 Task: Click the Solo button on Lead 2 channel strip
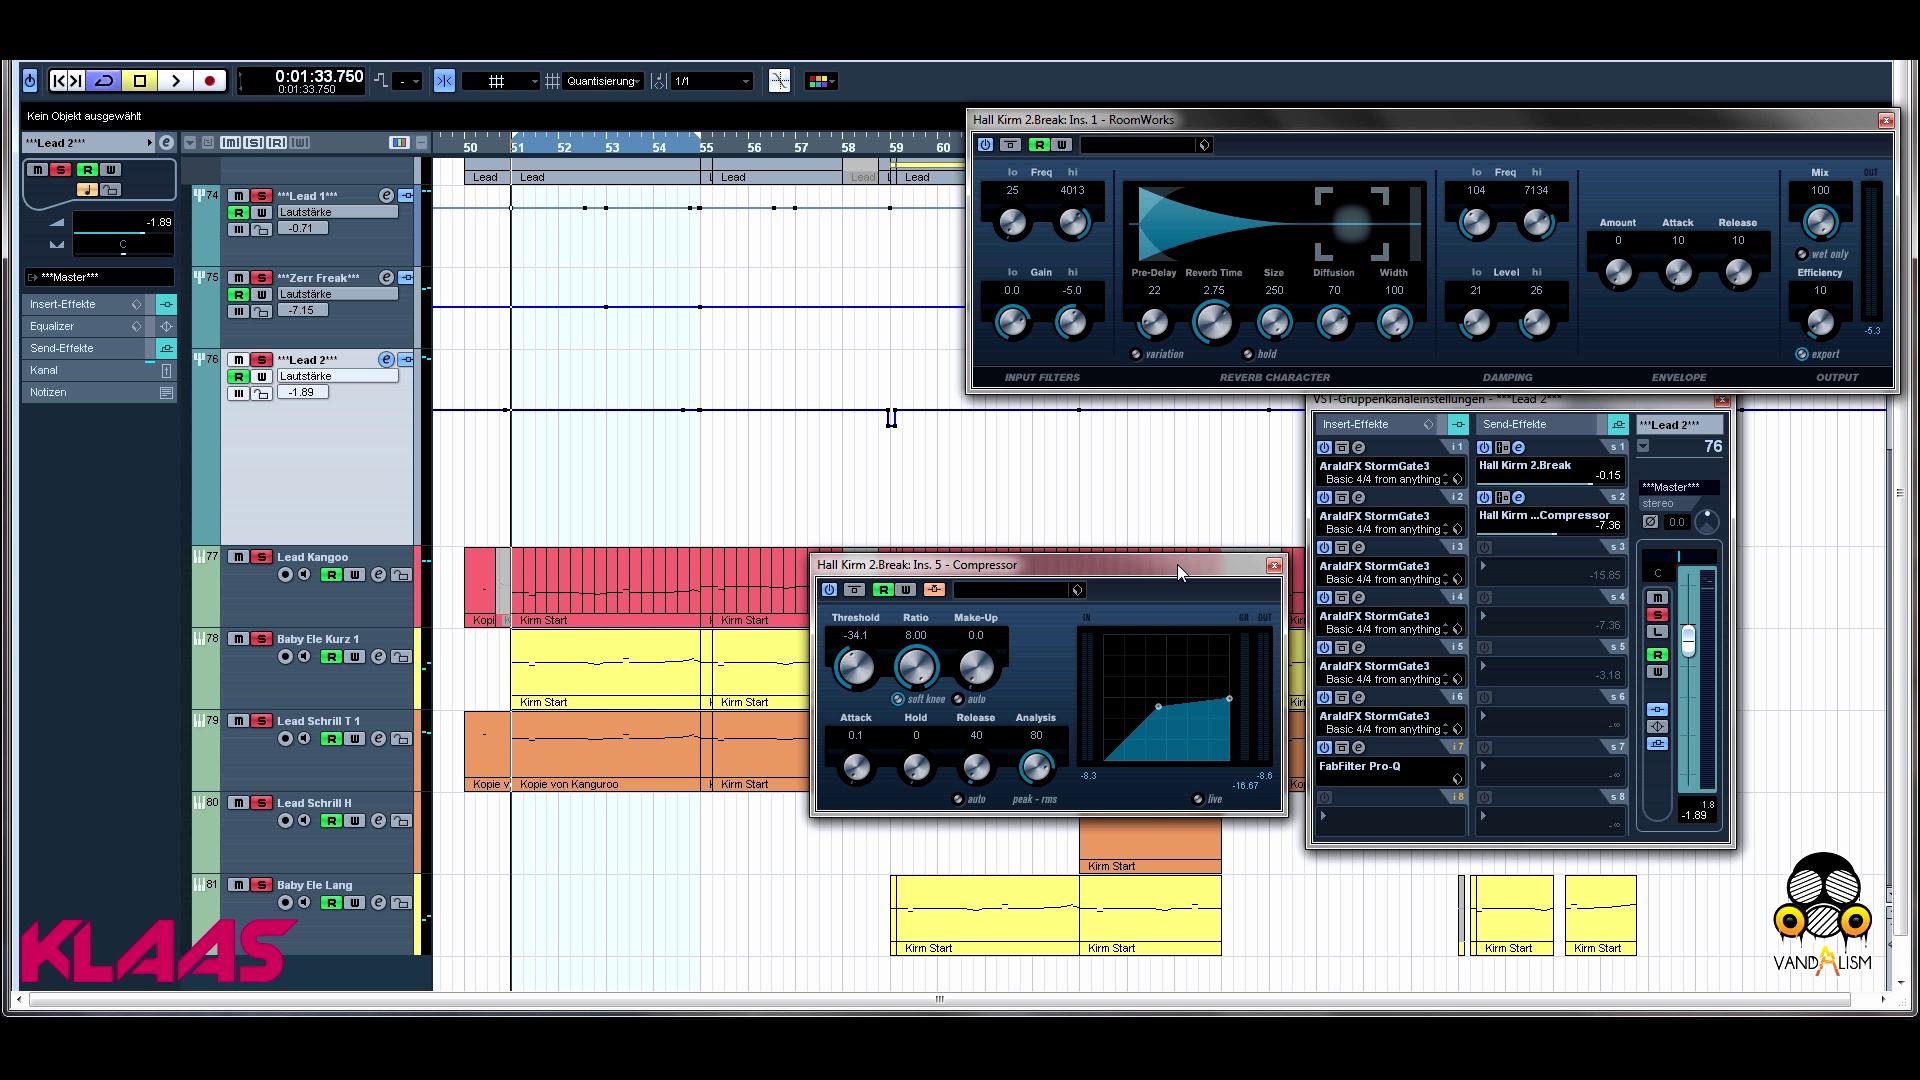click(x=1657, y=615)
